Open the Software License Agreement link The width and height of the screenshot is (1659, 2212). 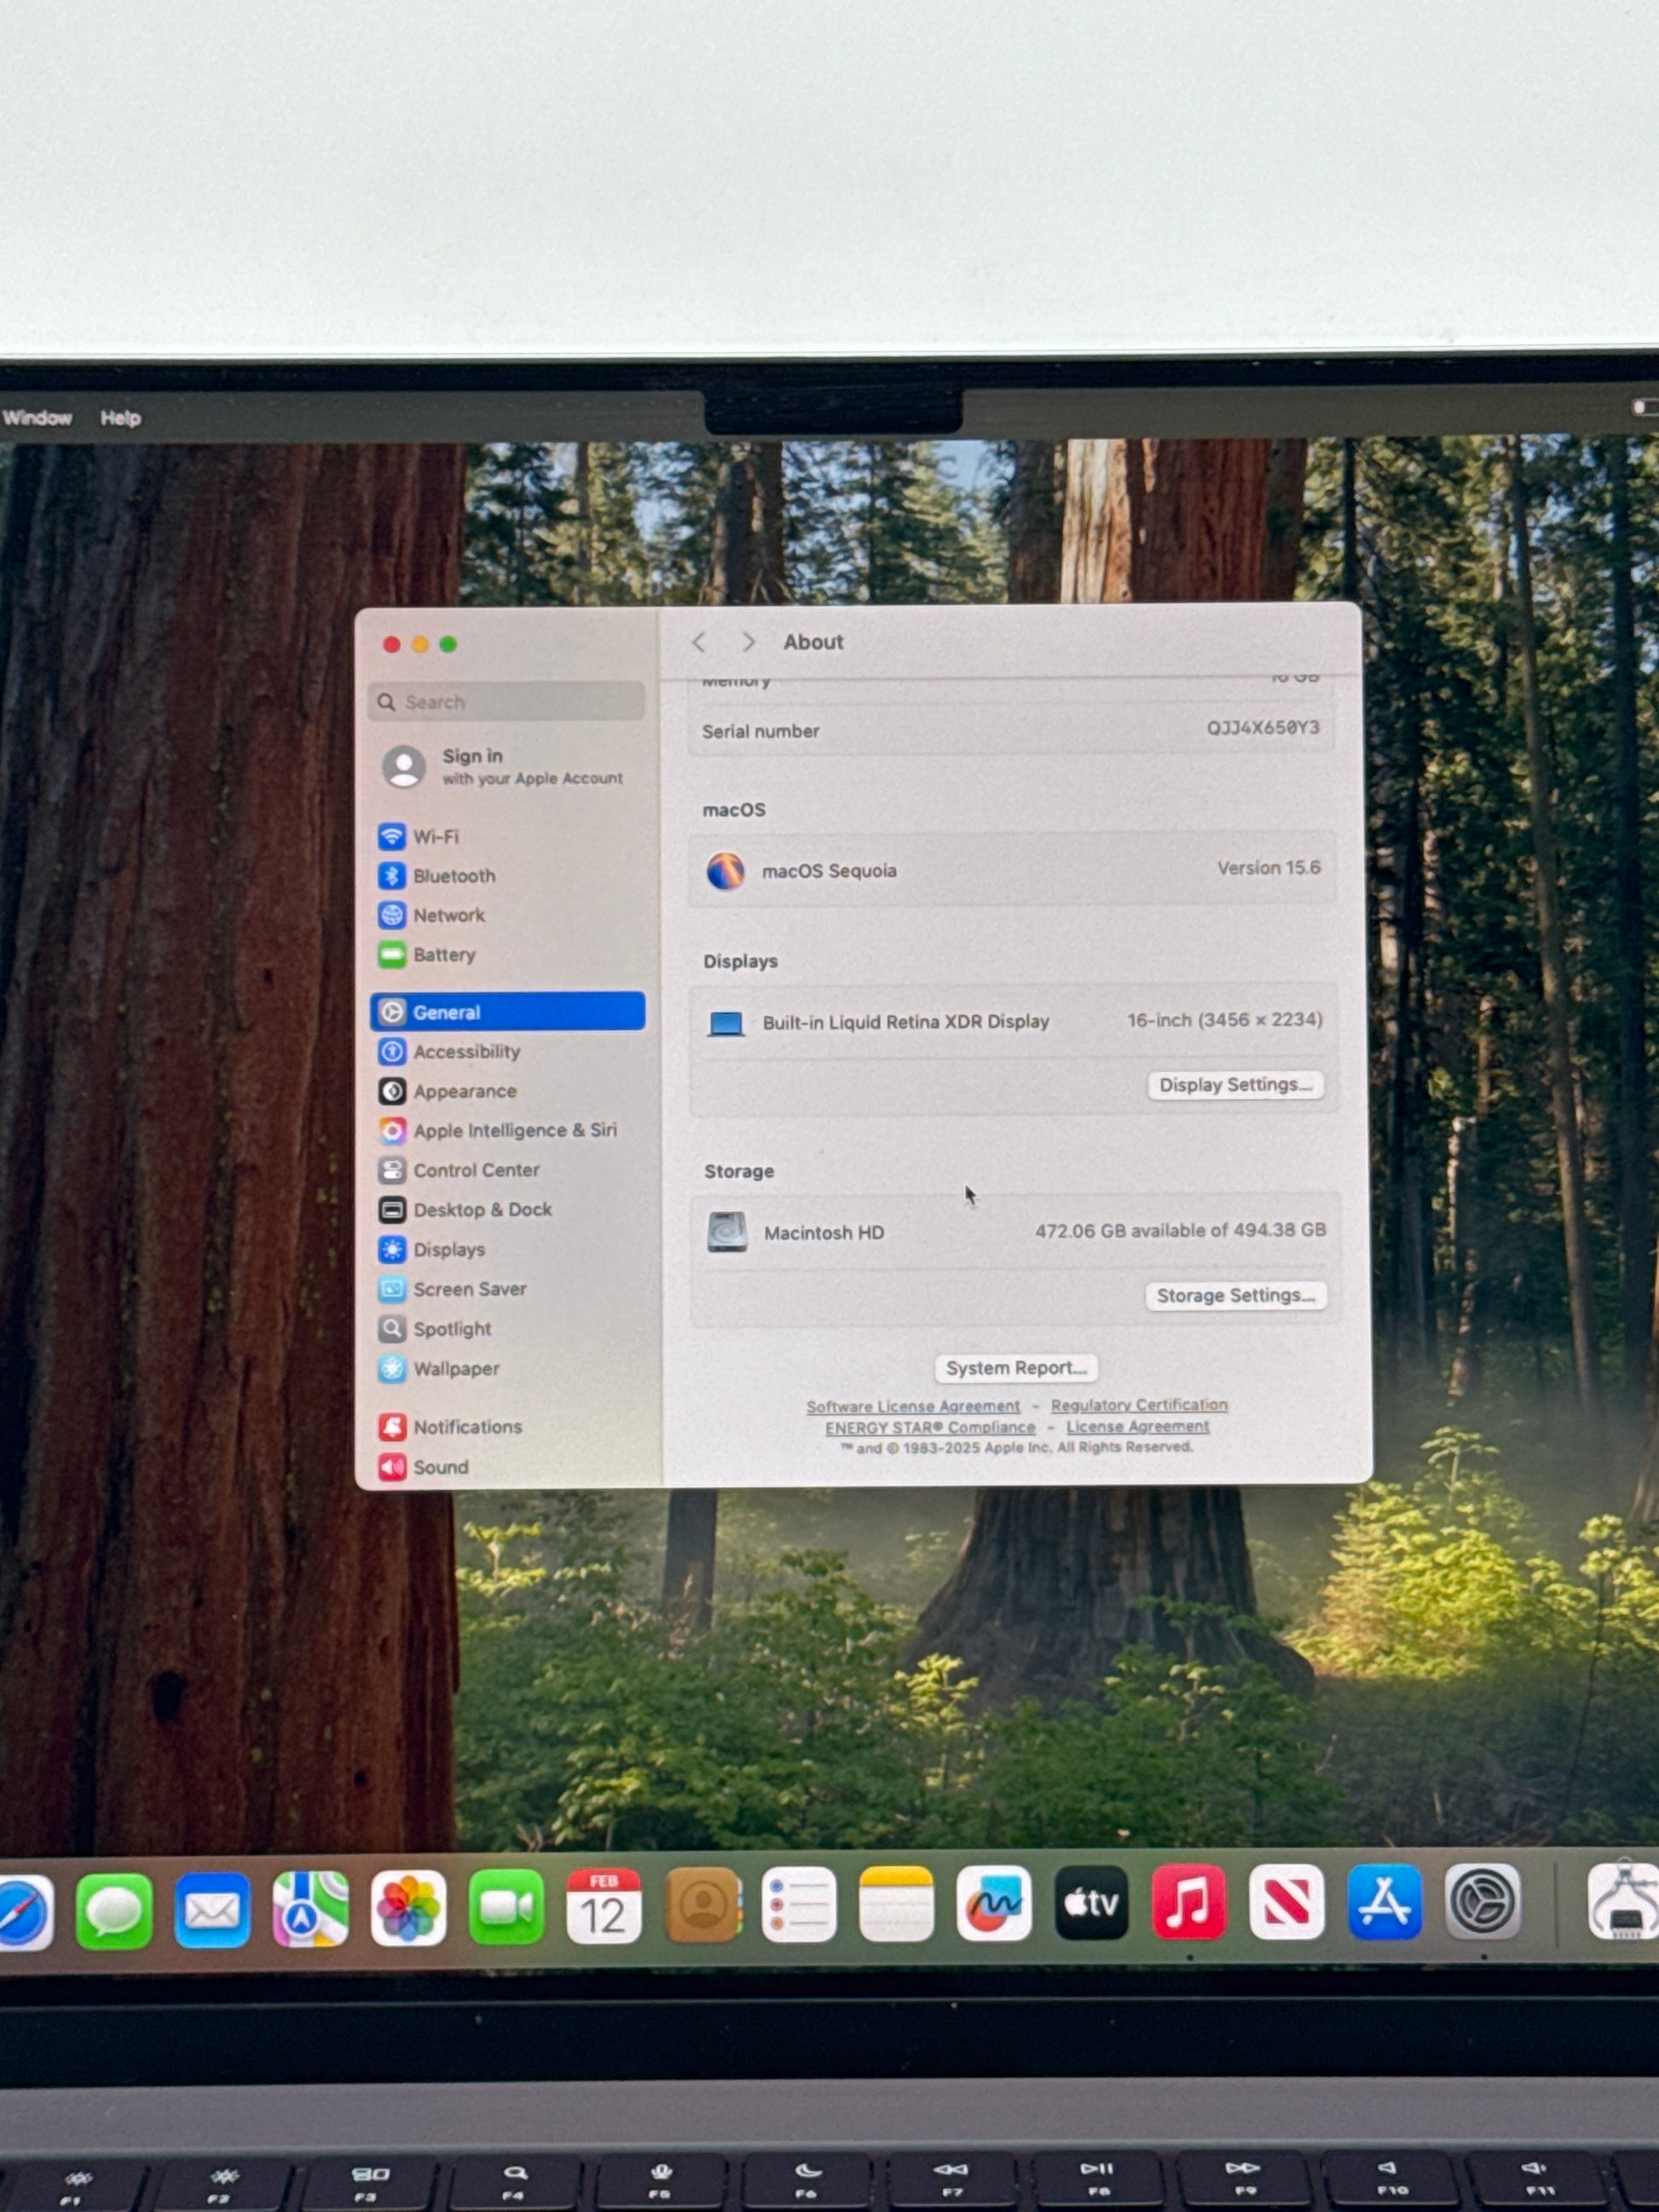click(x=912, y=1406)
